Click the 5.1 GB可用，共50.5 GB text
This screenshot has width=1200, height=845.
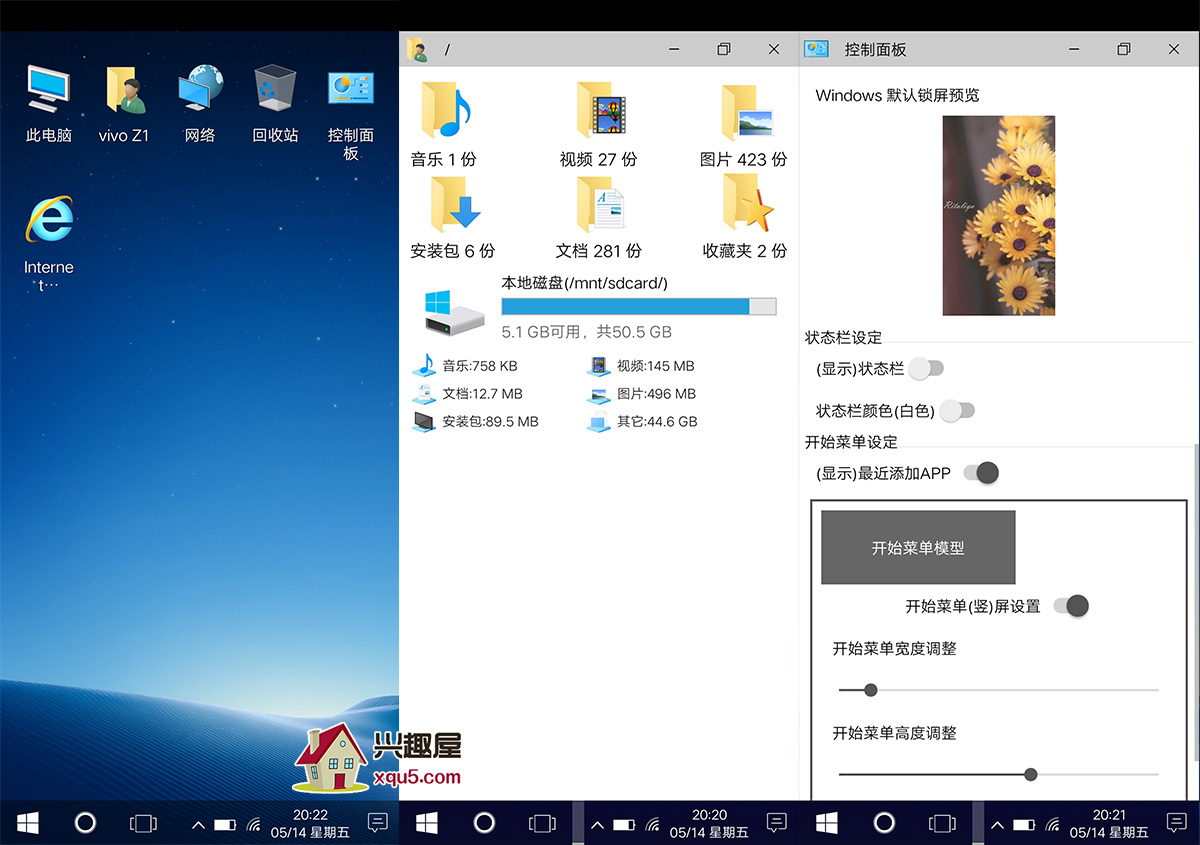pyautogui.click(x=586, y=332)
